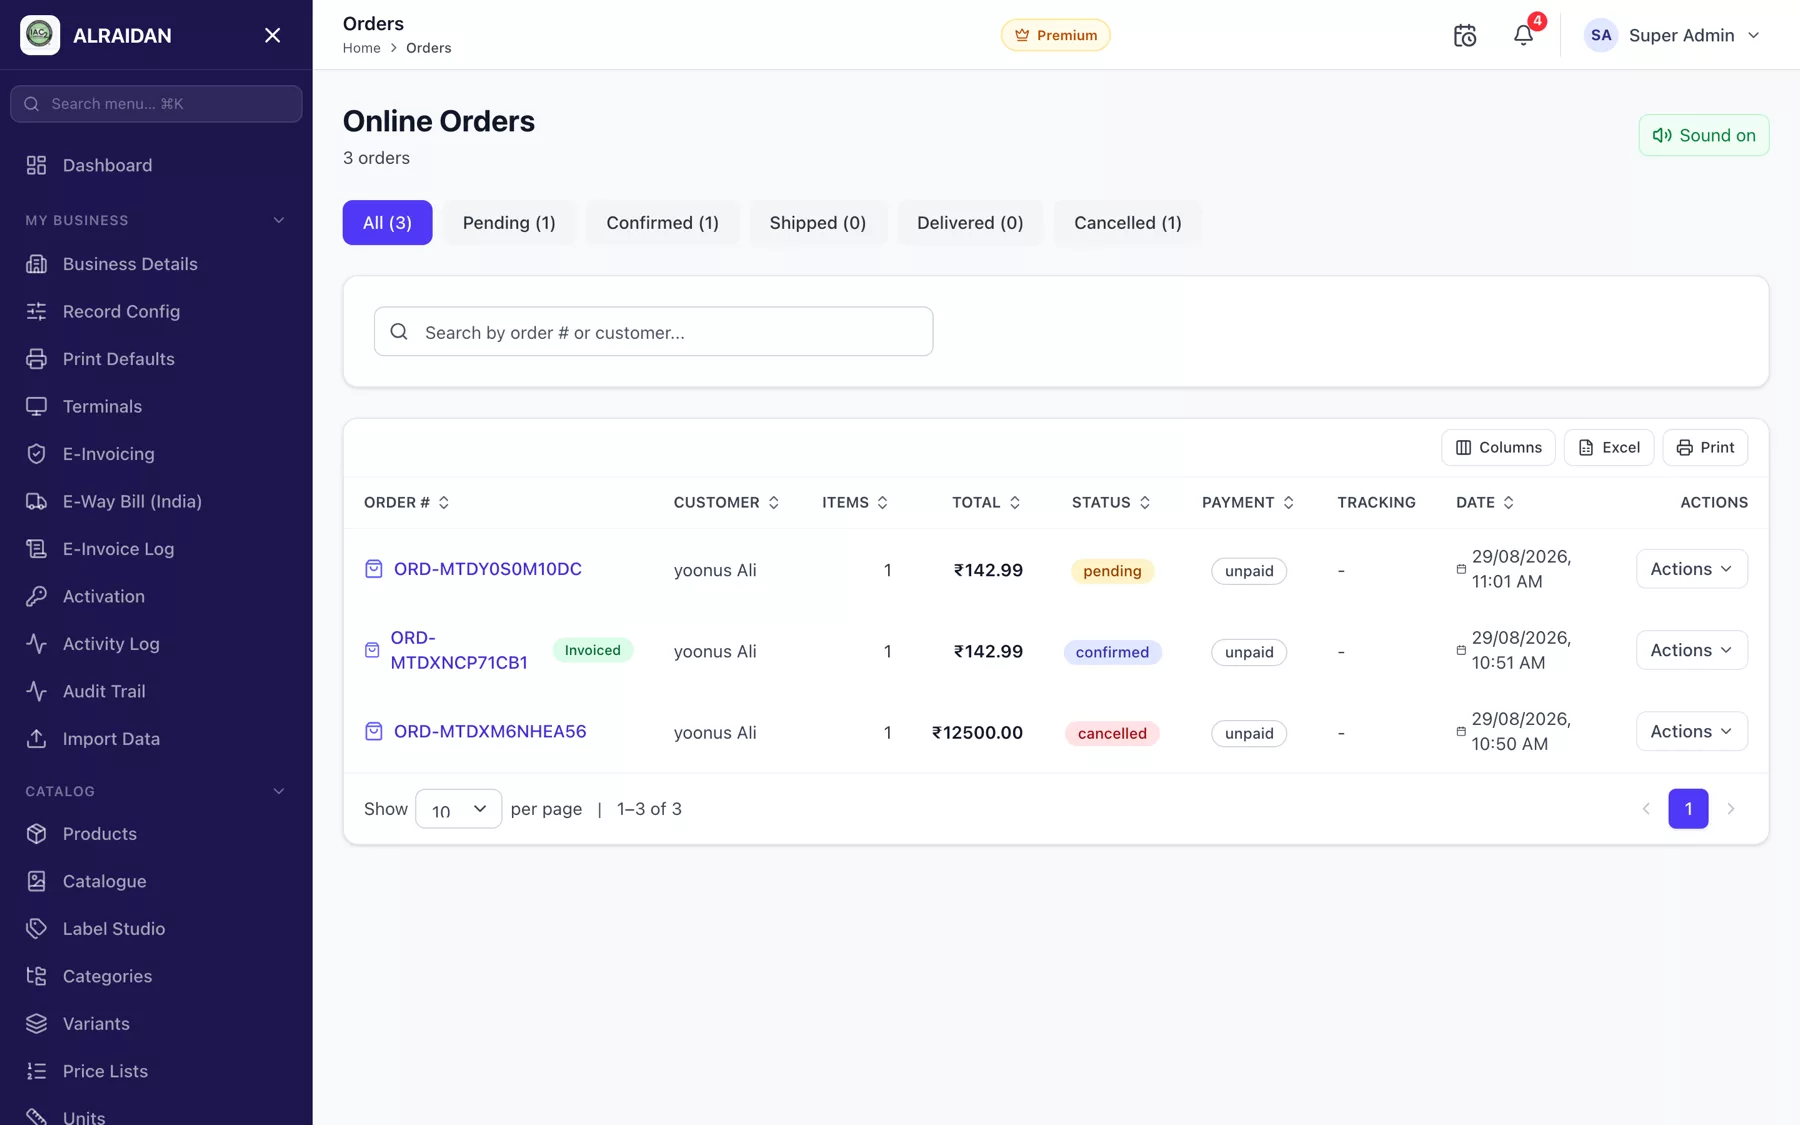Click the Variants layers icon

[x=37, y=1024]
